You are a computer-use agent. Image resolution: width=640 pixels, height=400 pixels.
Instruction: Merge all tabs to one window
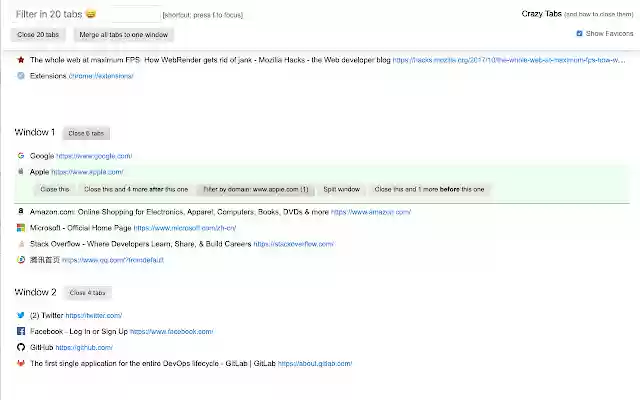click(124, 35)
